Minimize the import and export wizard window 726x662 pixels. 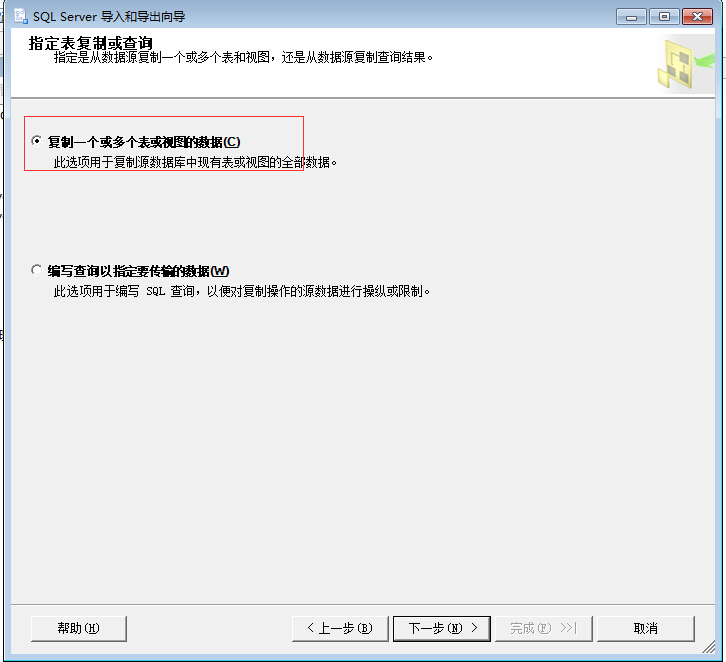point(631,17)
